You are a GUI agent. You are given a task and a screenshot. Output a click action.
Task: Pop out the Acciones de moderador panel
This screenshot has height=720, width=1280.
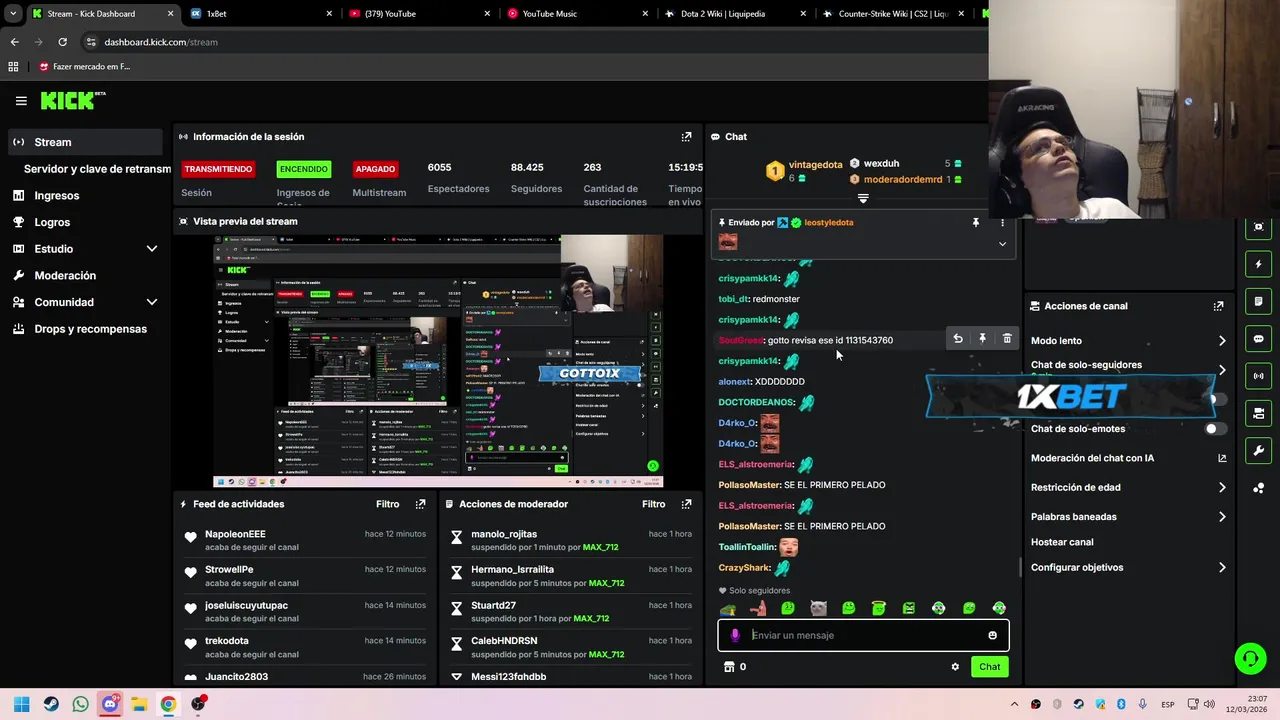(686, 504)
